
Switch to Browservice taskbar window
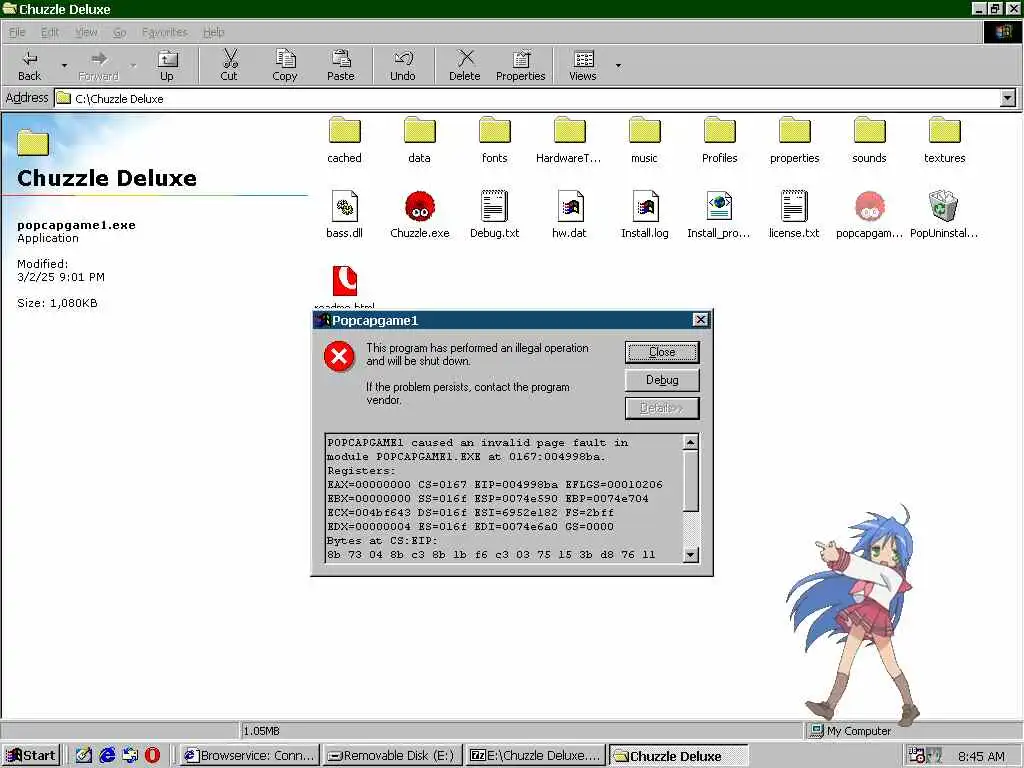249,756
